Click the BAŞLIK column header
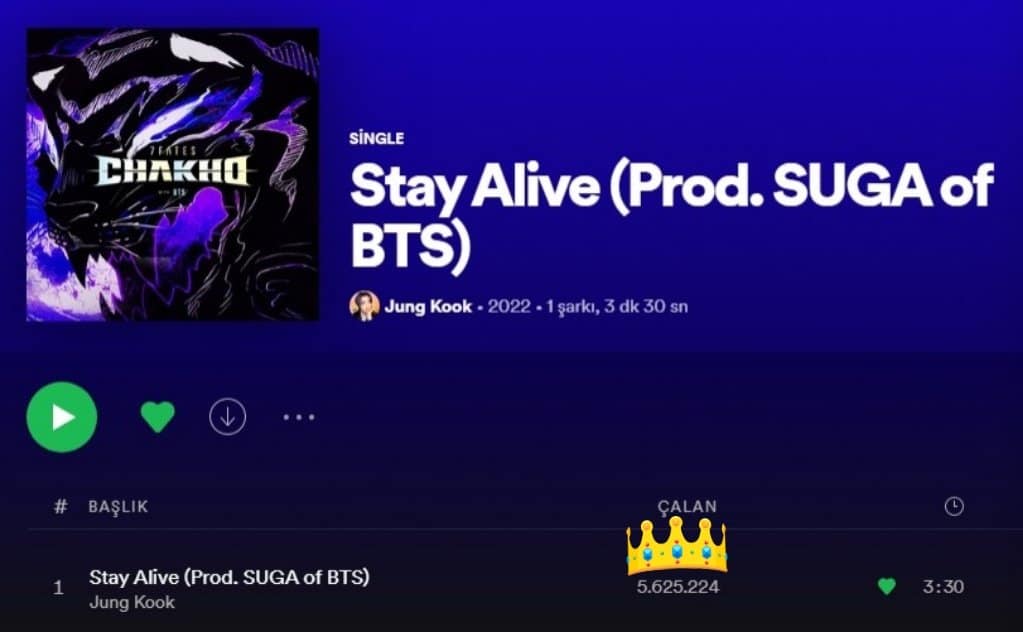 (118, 507)
